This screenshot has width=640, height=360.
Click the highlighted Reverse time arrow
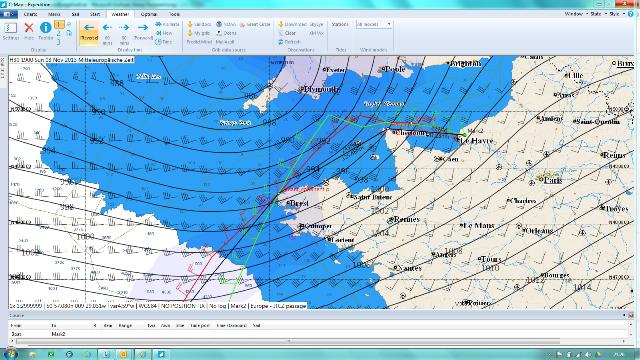89,32
